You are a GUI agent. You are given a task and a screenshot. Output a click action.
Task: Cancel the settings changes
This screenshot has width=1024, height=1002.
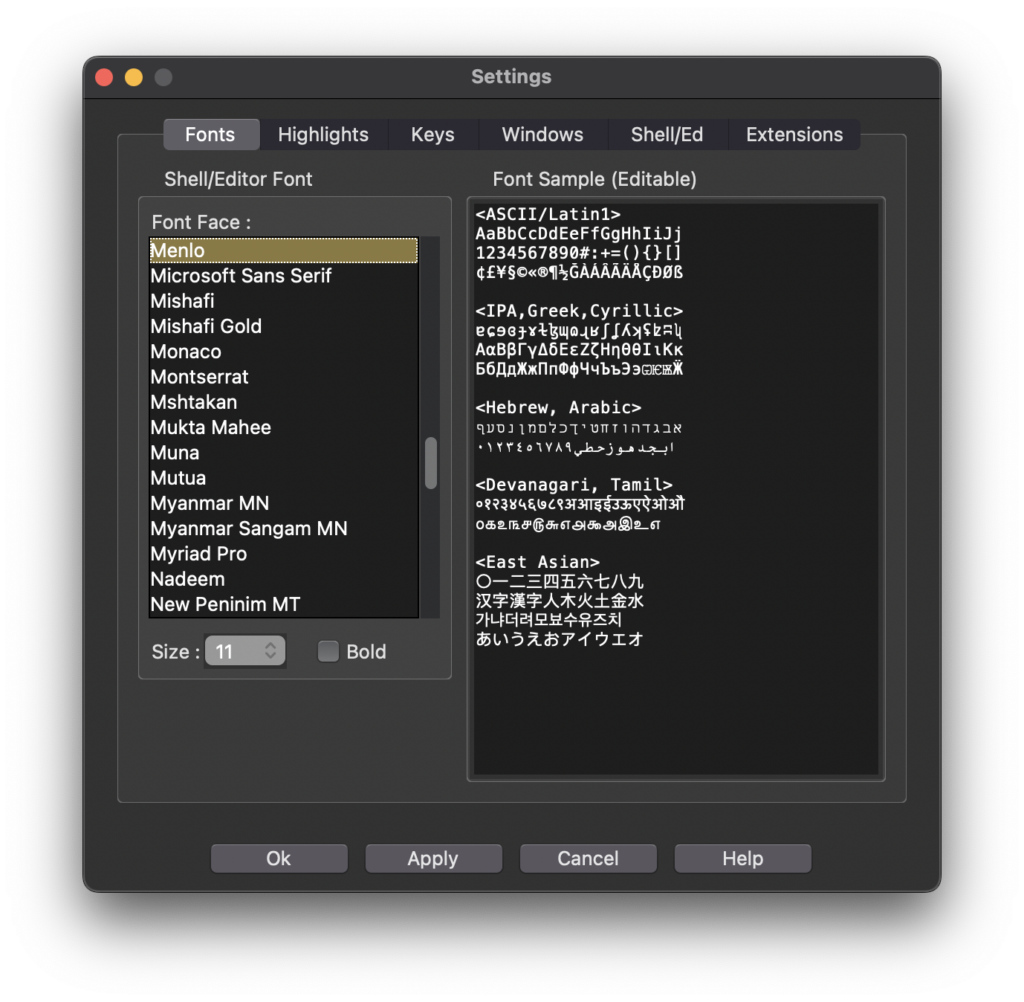click(588, 857)
